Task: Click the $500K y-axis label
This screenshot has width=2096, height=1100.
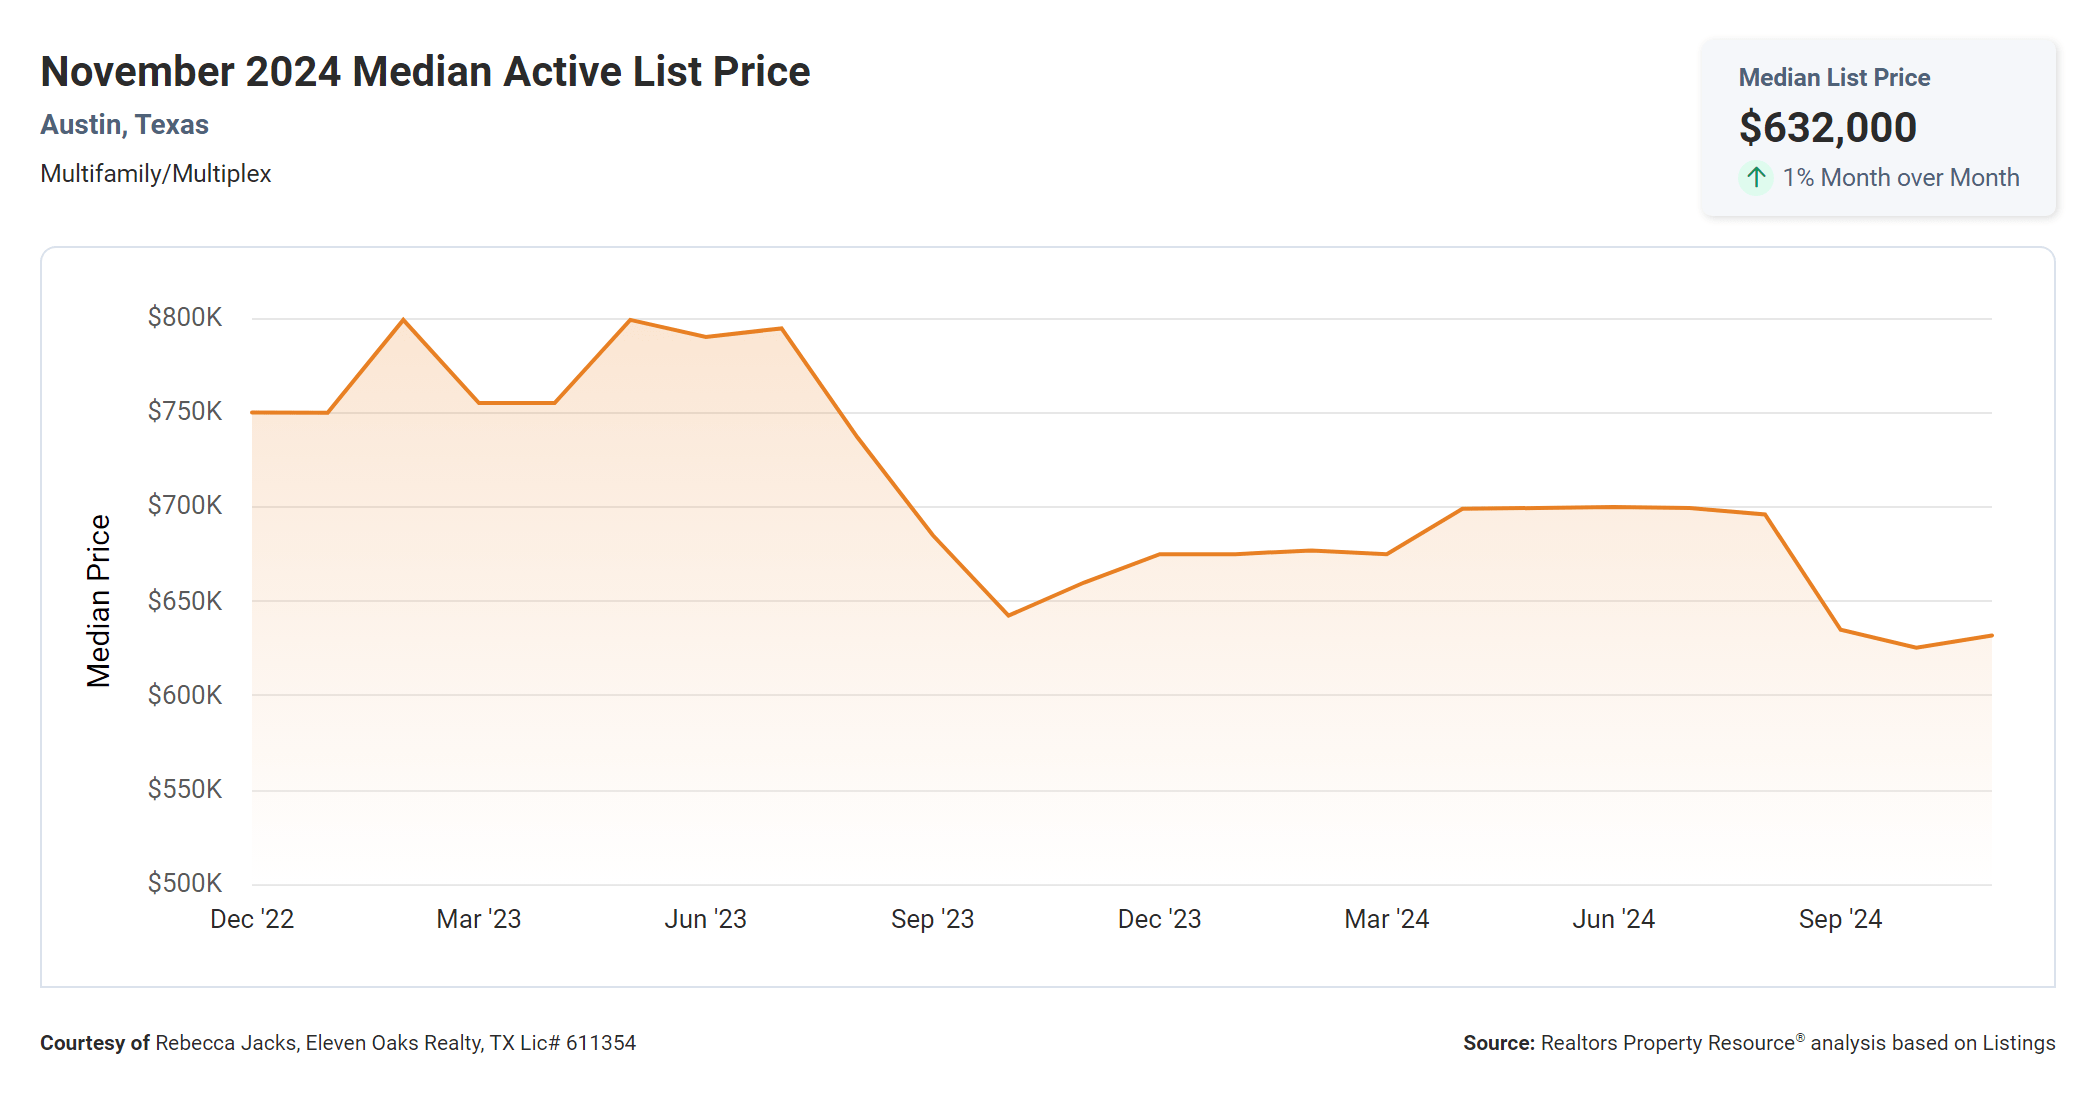Action: pyautogui.click(x=184, y=883)
